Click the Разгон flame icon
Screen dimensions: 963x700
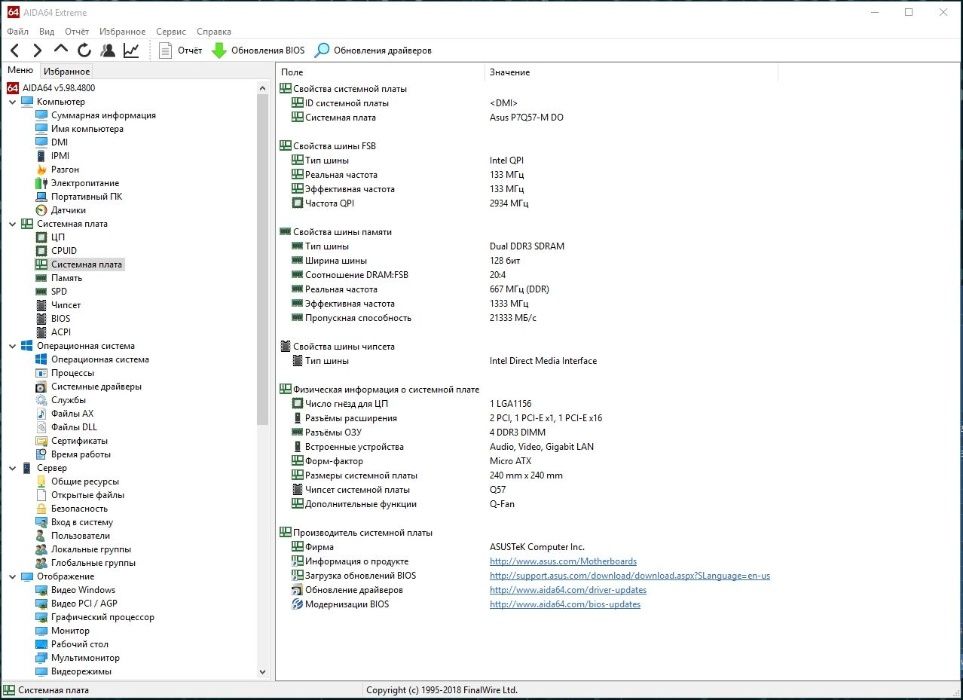[x=41, y=169]
